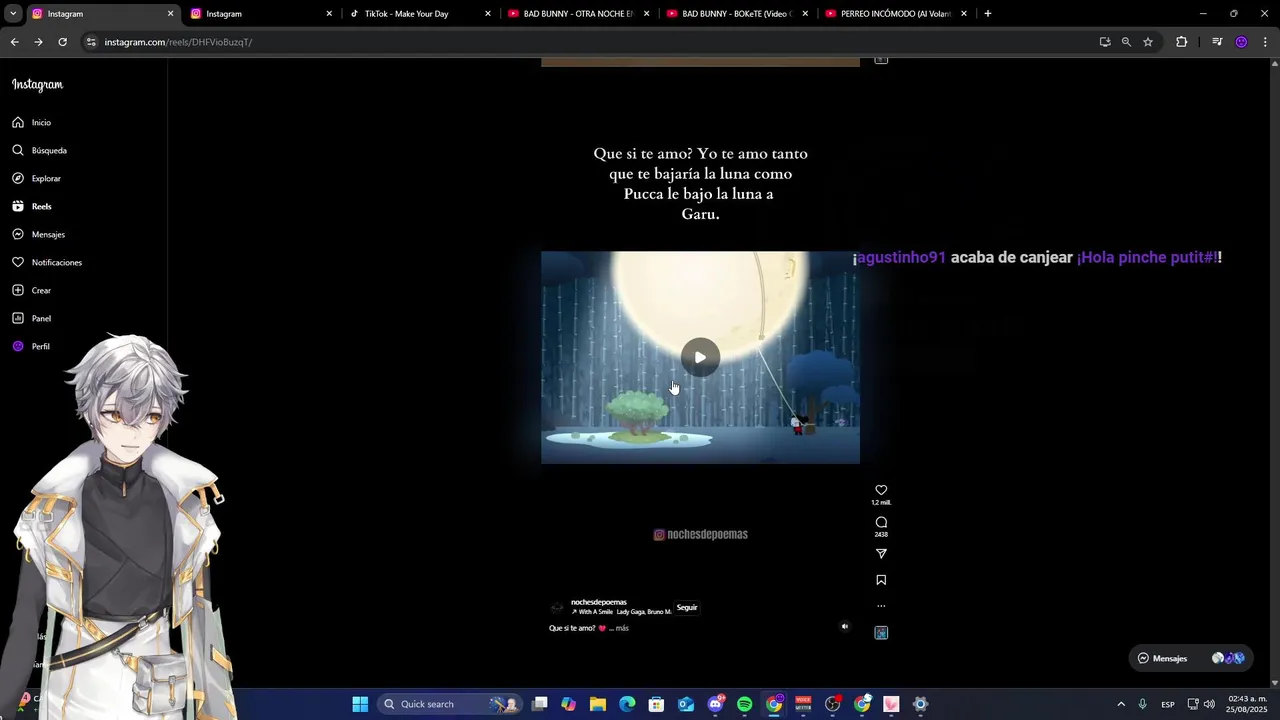Close the TikTok tab

[488, 14]
